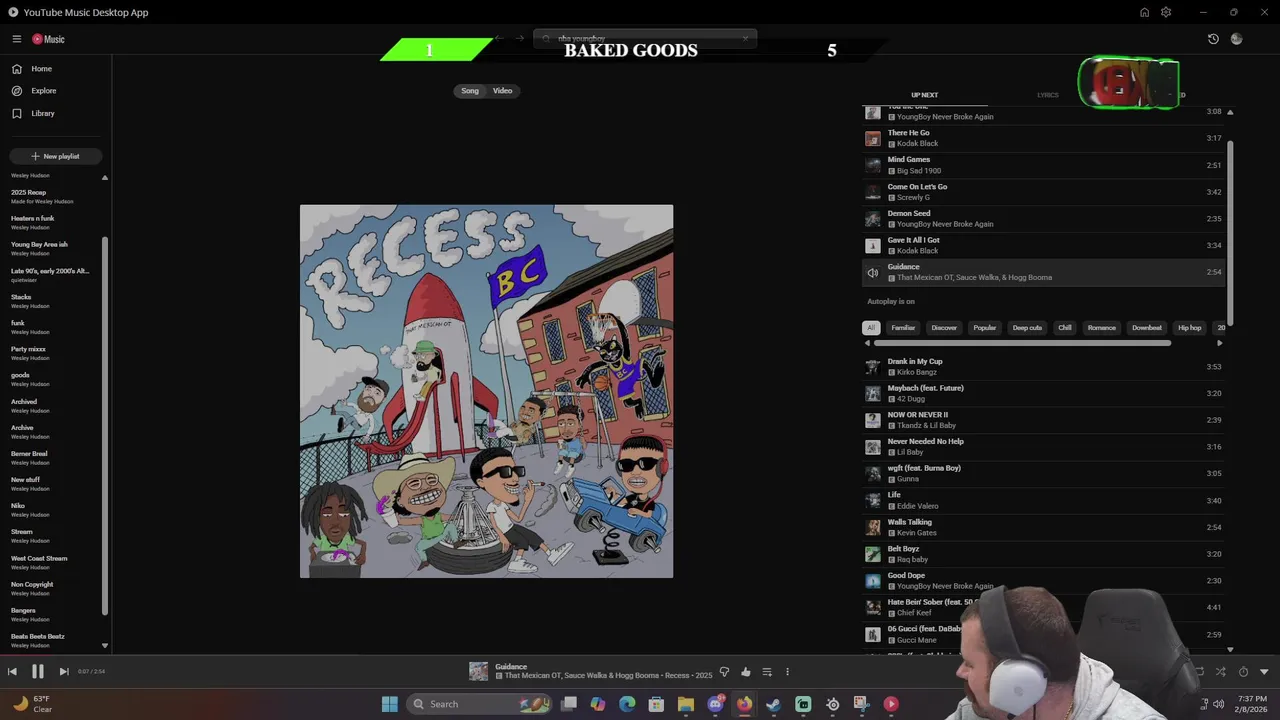Select the Familiar filter chip
Image resolution: width=1280 pixels, height=720 pixels.
click(x=903, y=328)
